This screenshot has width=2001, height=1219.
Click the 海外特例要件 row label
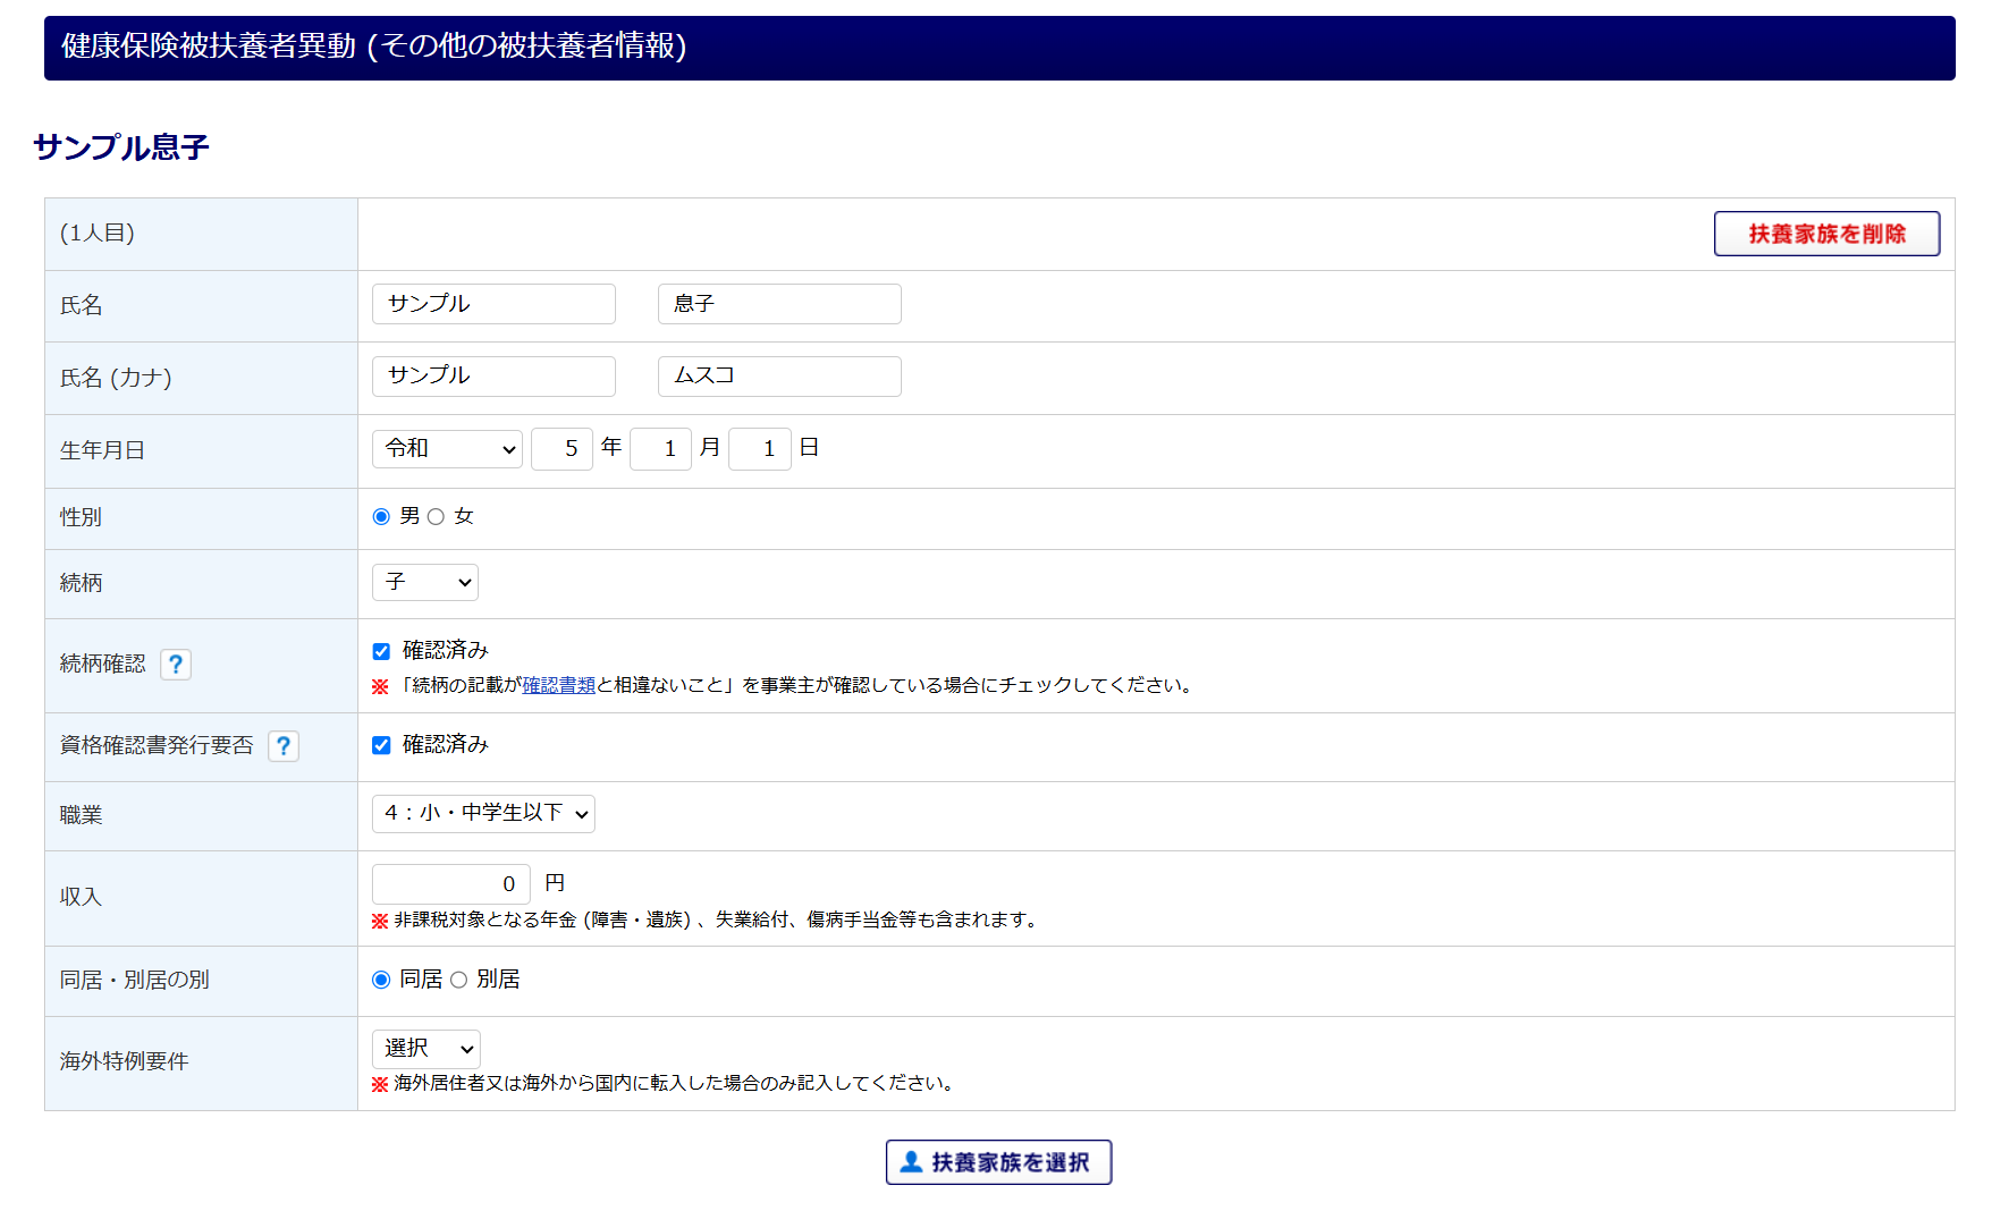click(124, 1061)
